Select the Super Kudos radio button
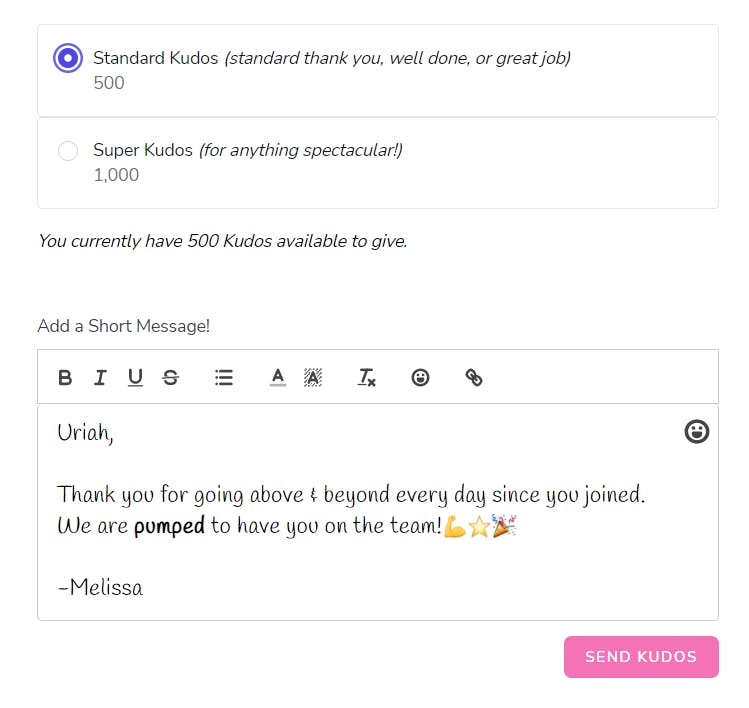Image resolution: width=749 pixels, height=708 pixels. pyautogui.click(x=68, y=151)
